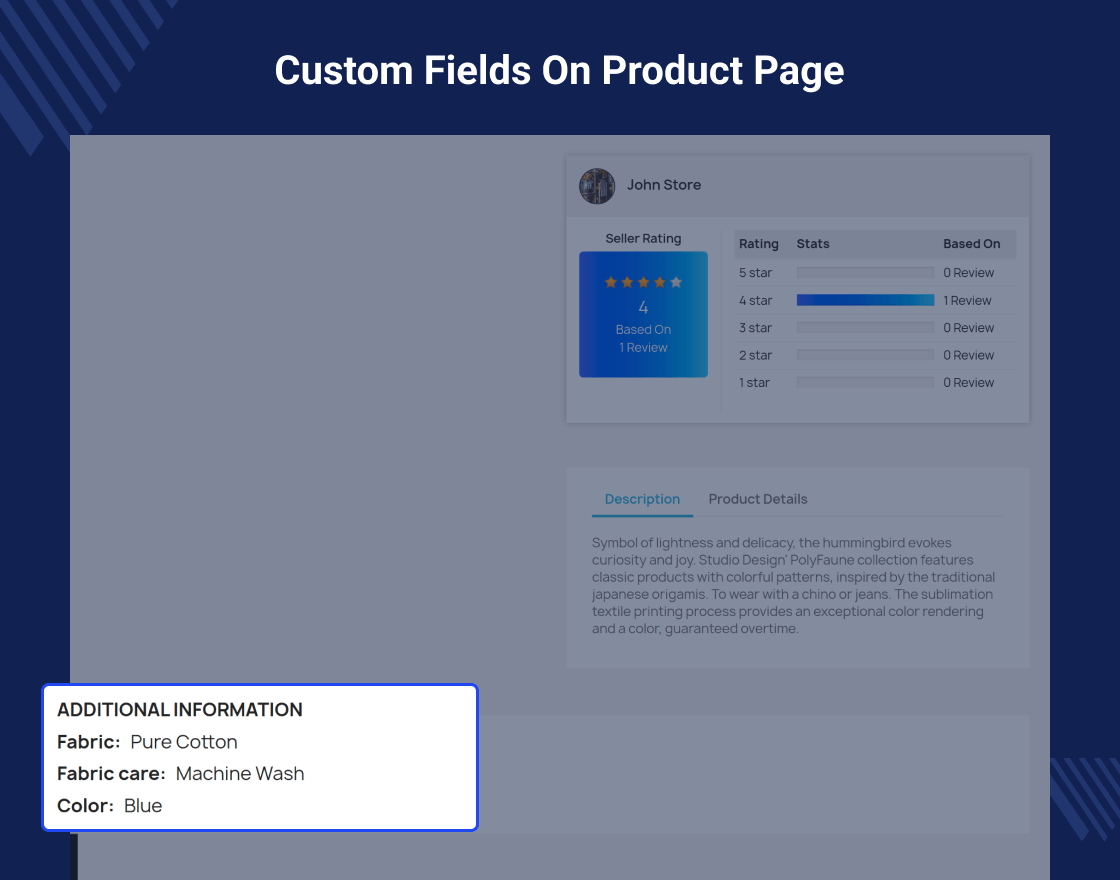Click the 'Rating' column header
Viewport: 1120px width, 880px height.
759,244
